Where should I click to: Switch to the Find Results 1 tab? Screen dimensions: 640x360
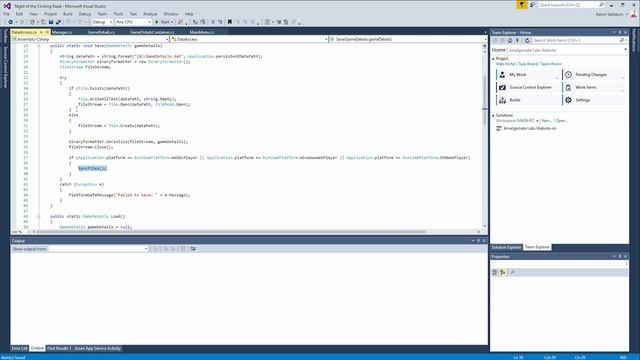click(59, 349)
